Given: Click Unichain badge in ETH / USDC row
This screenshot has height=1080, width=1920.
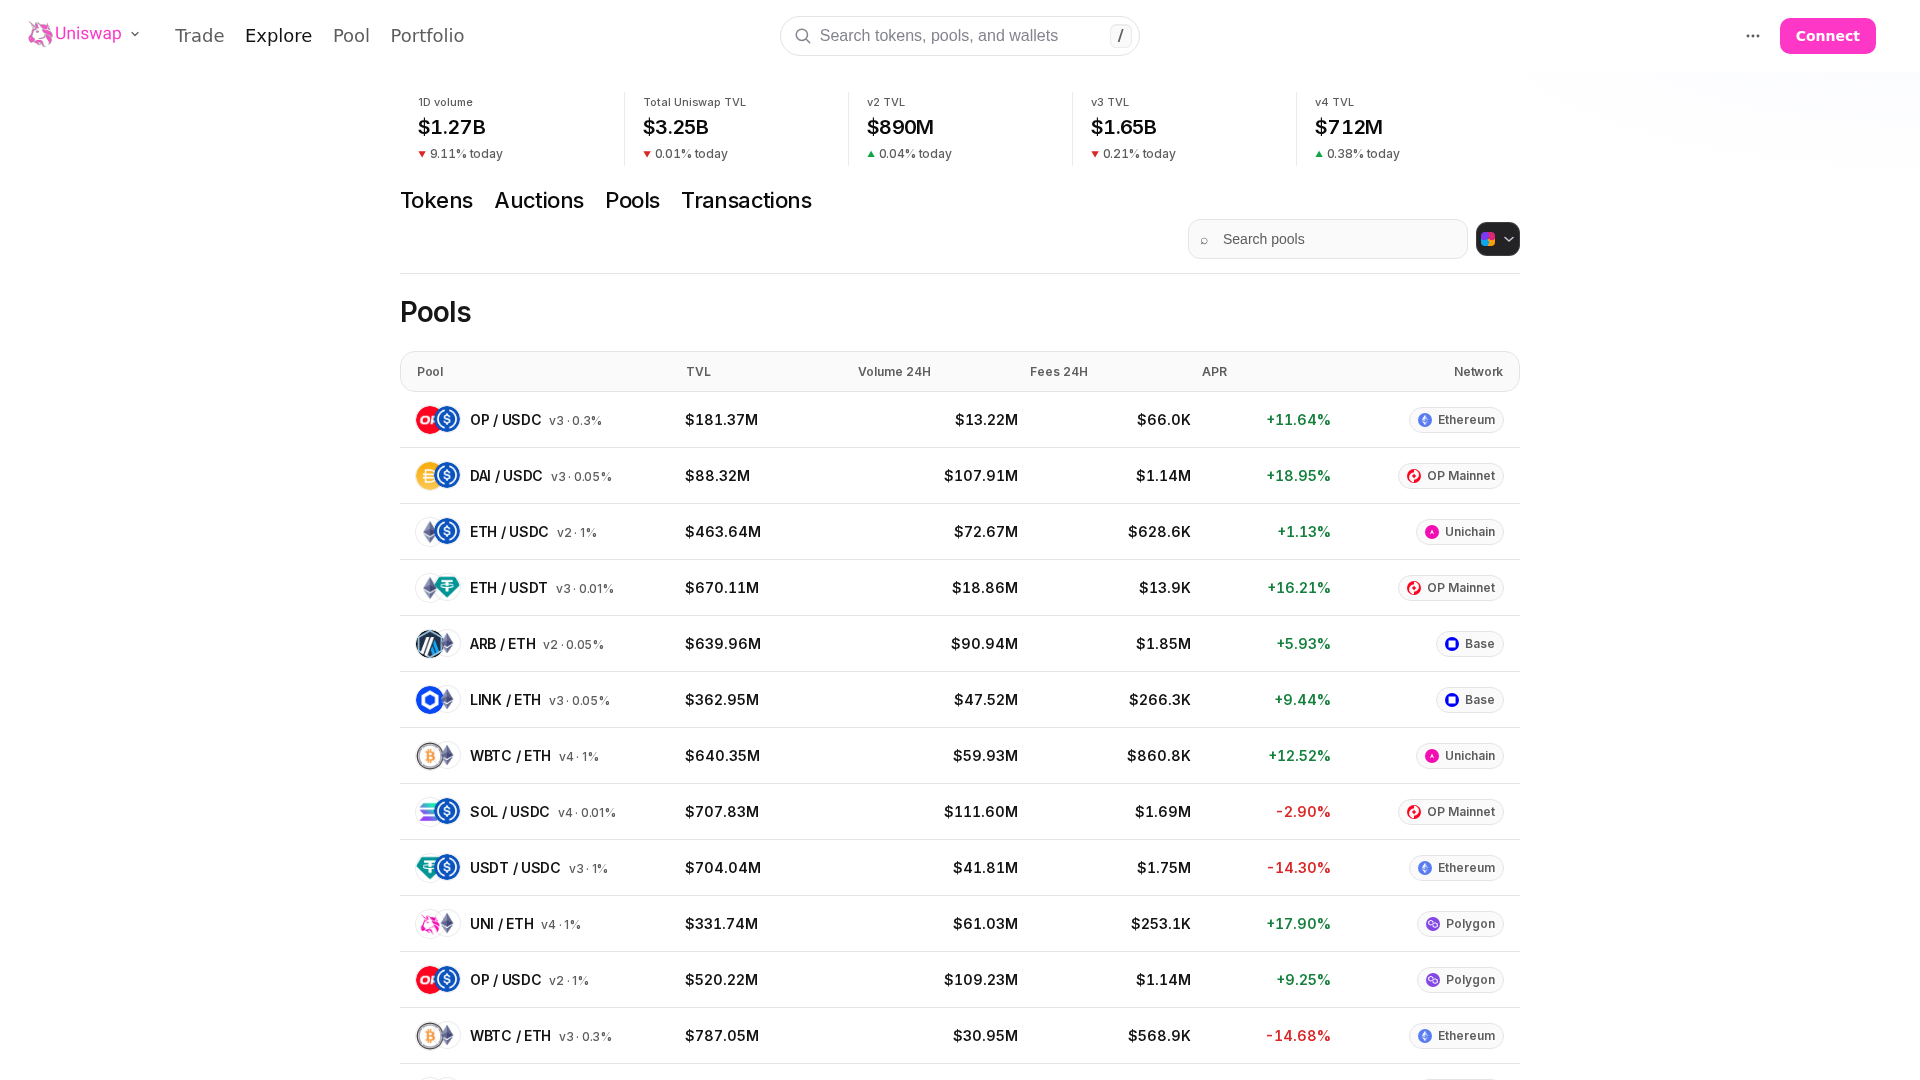Looking at the screenshot, I should pyautogui.click(x=1460, y=532).
